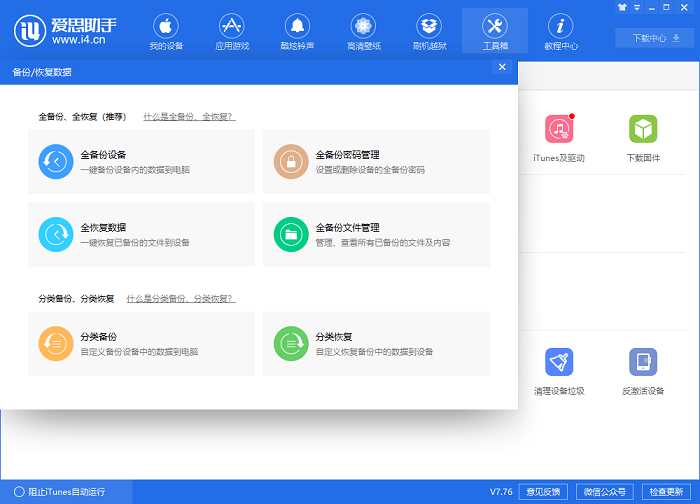This screenshot has height=504, width=700.
Task: Click the 微信公众号 button
Action: 604,492
